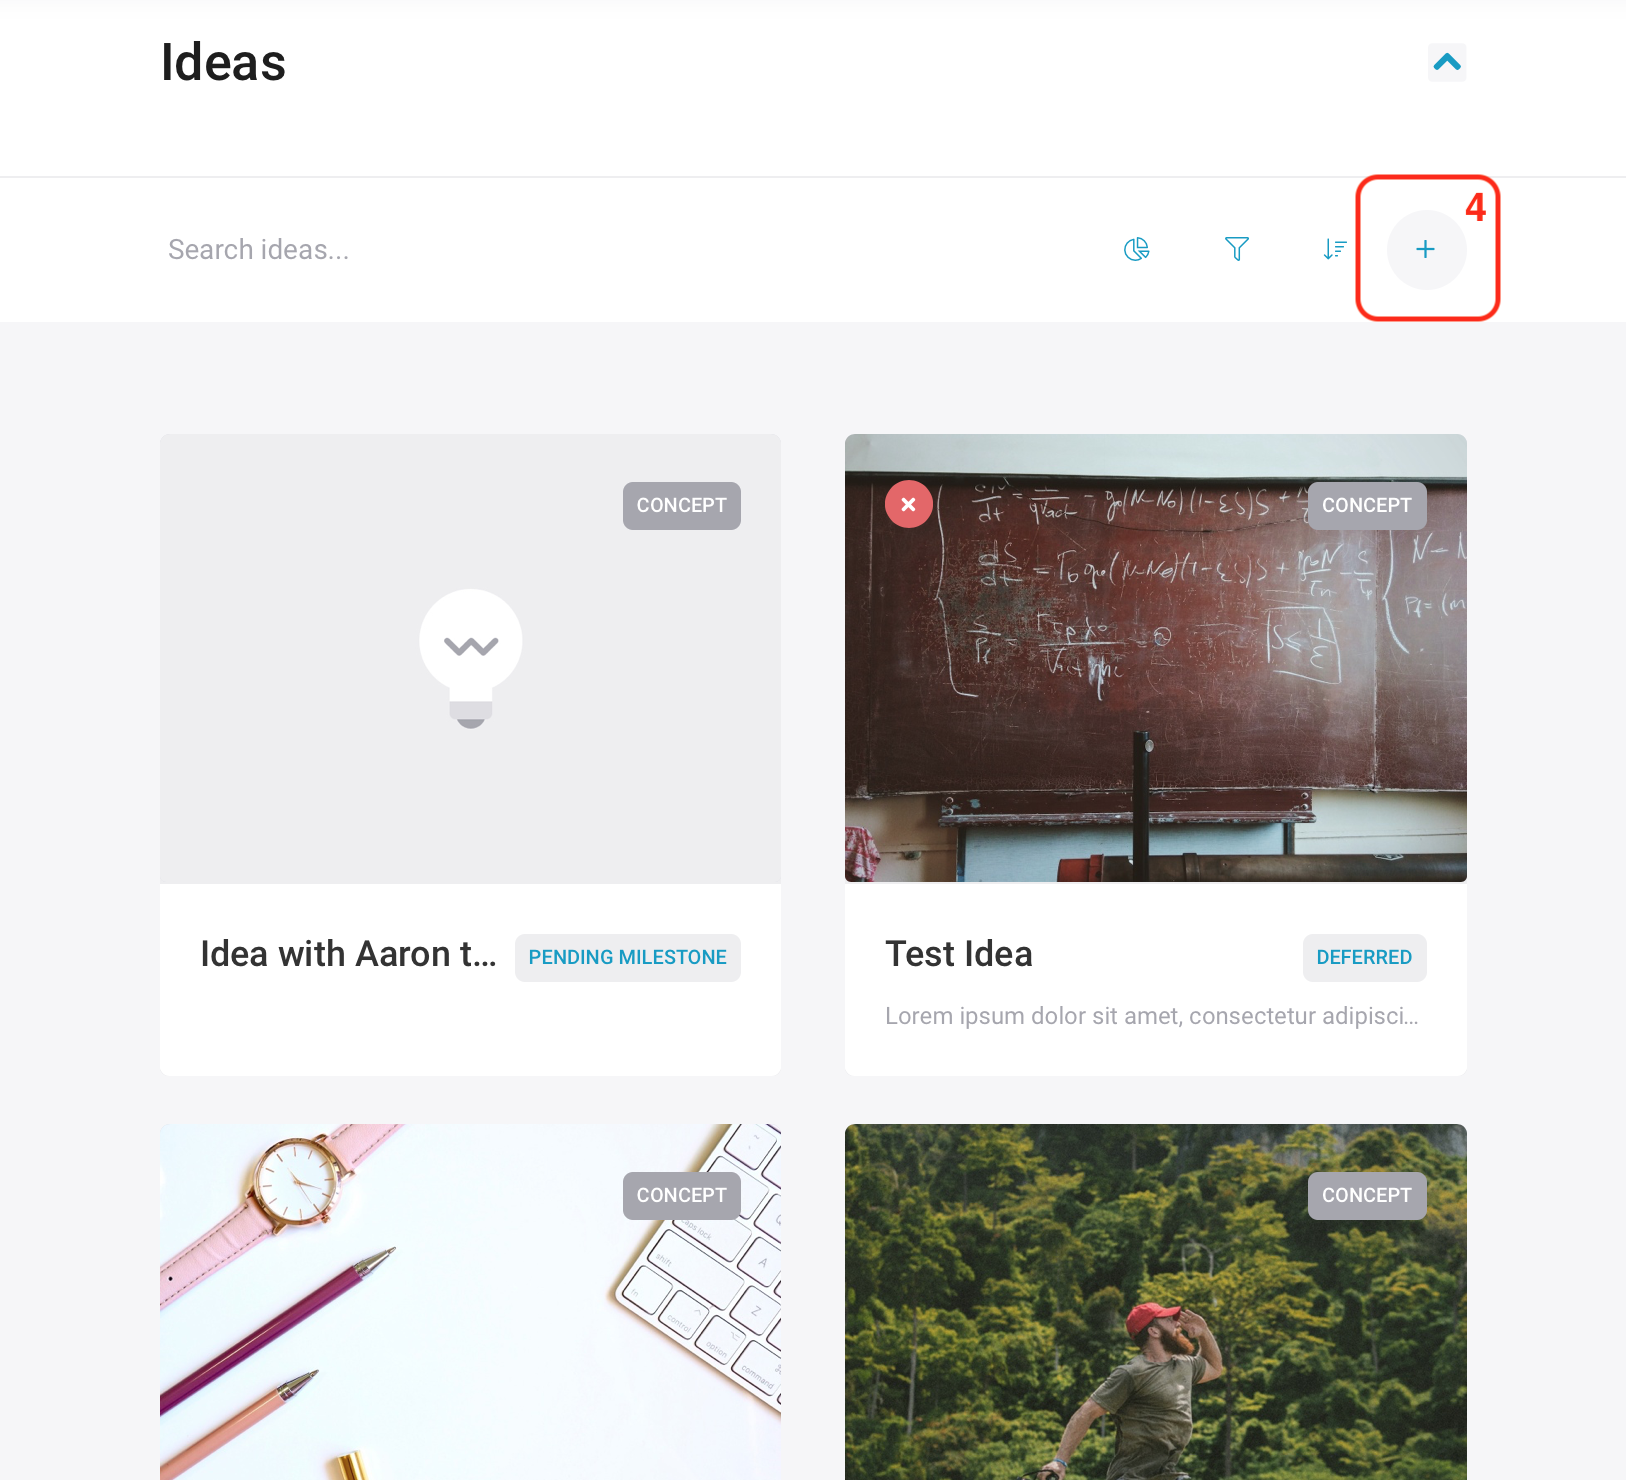Viewport: 1626px width, 1480px height.
Task: Open the forest runner thumbnail
Action: (x=1156, y=1302)
